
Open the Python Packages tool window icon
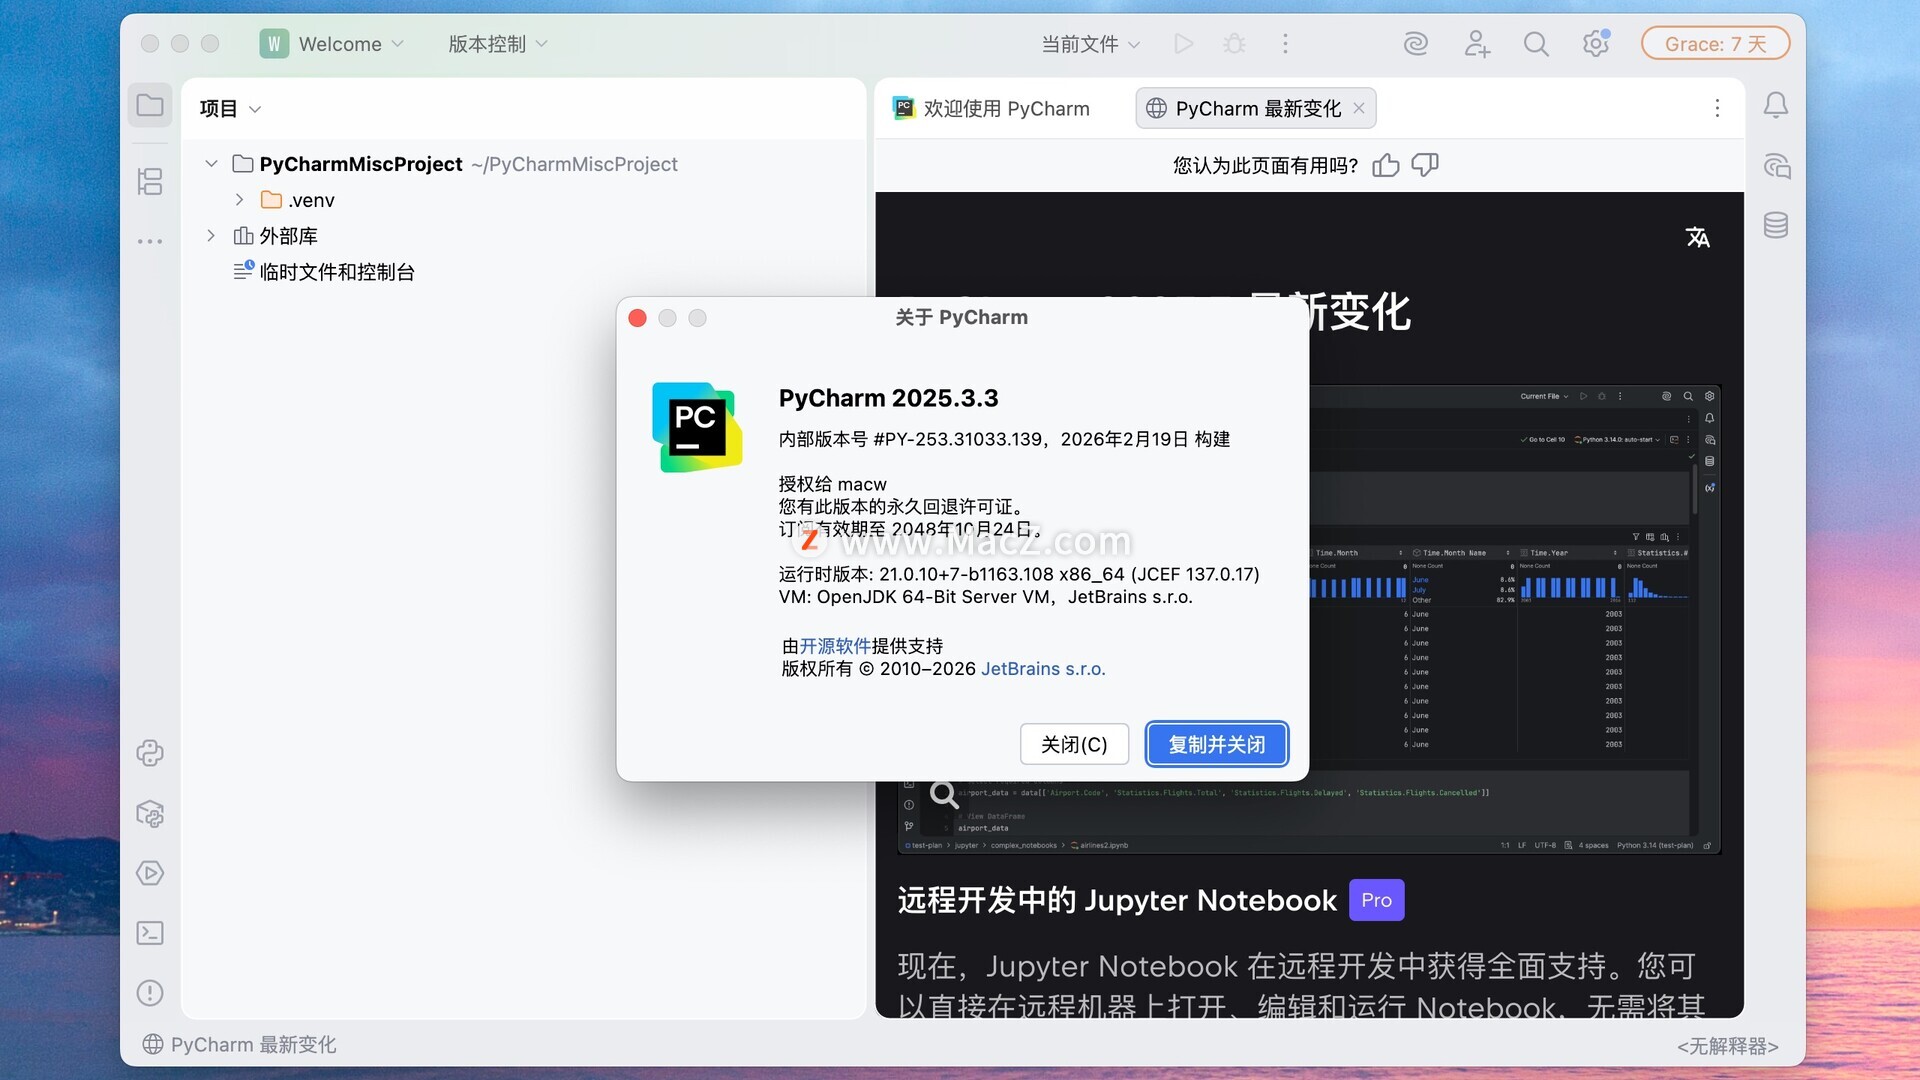pyautogui.click(x=150, y=814)
